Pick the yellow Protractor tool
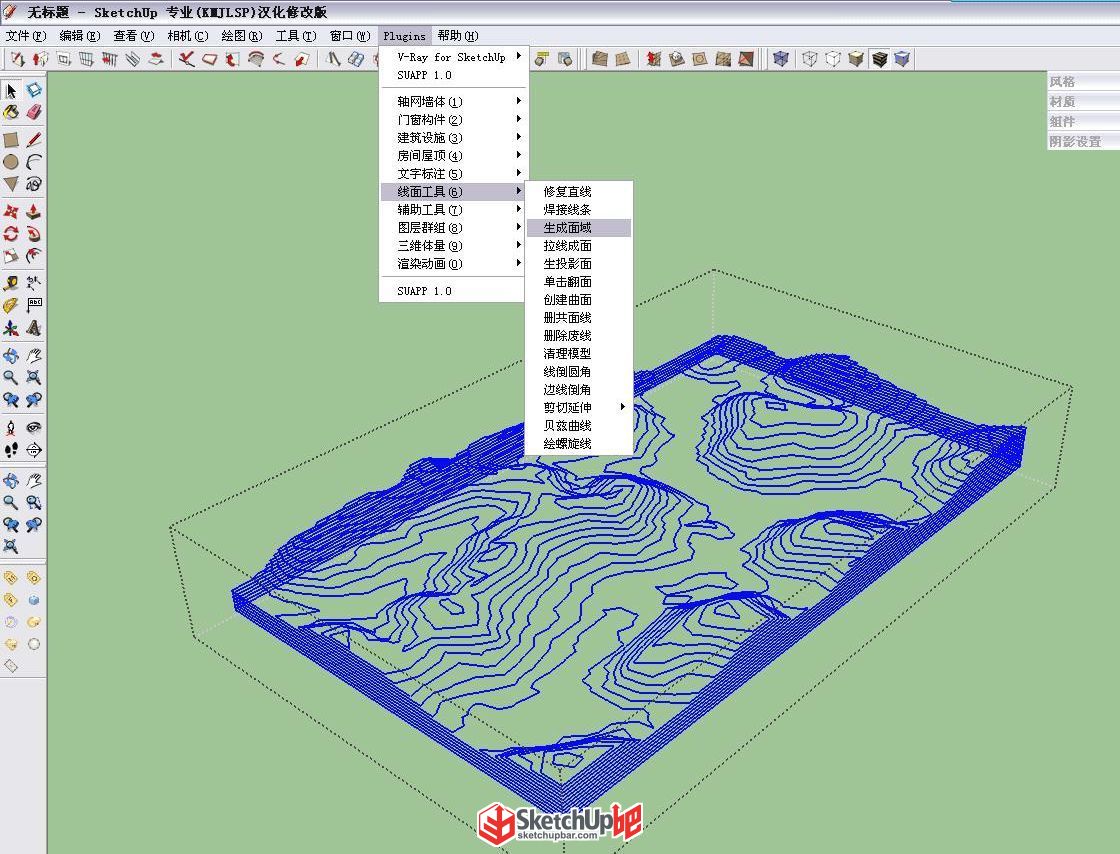 coord(11,306)
